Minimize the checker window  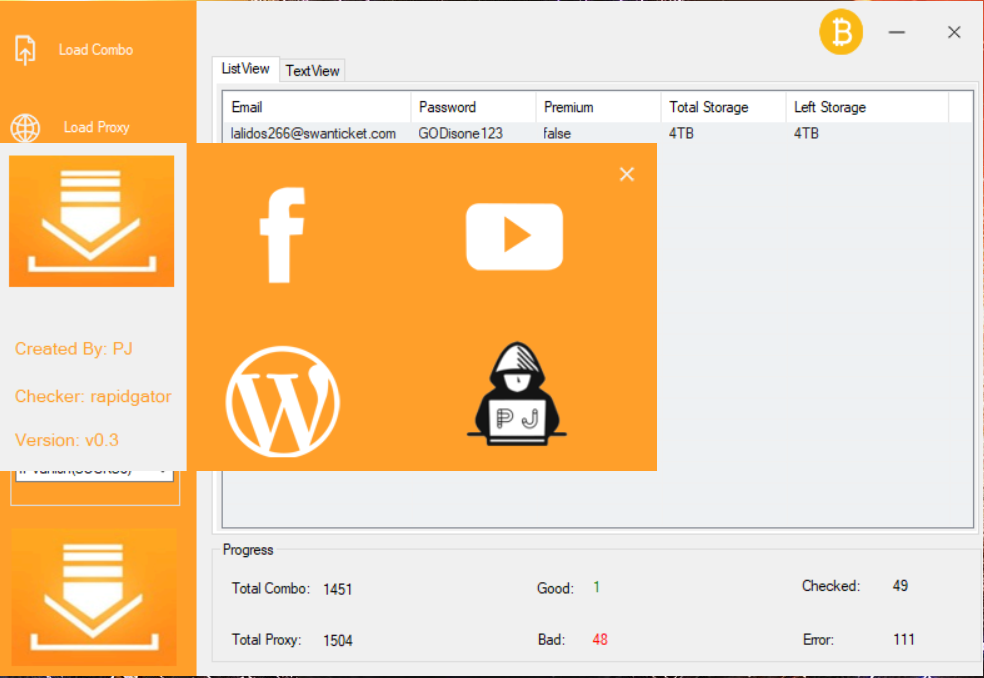pos(897,32)
